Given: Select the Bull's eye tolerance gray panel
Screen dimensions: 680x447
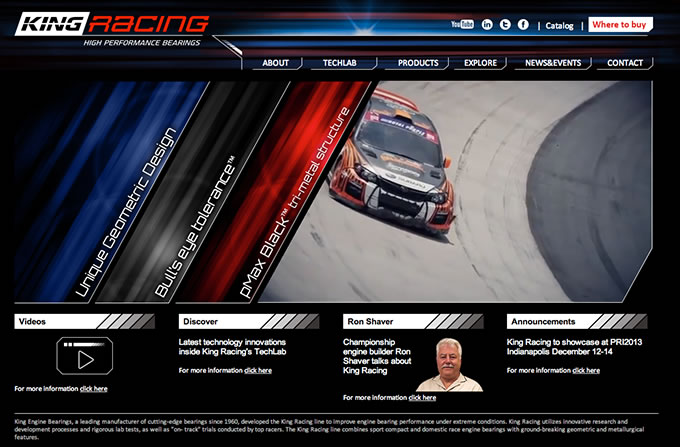Looking at the screenshot, I should point(193,192).
